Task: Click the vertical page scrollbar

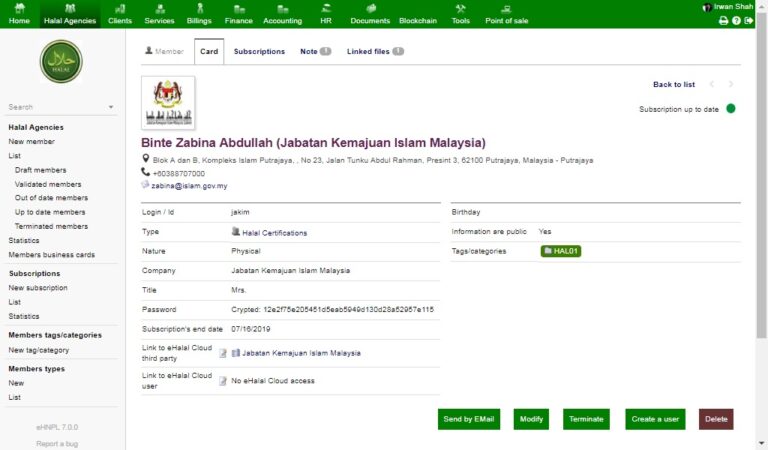Action: tap(762, 176)
